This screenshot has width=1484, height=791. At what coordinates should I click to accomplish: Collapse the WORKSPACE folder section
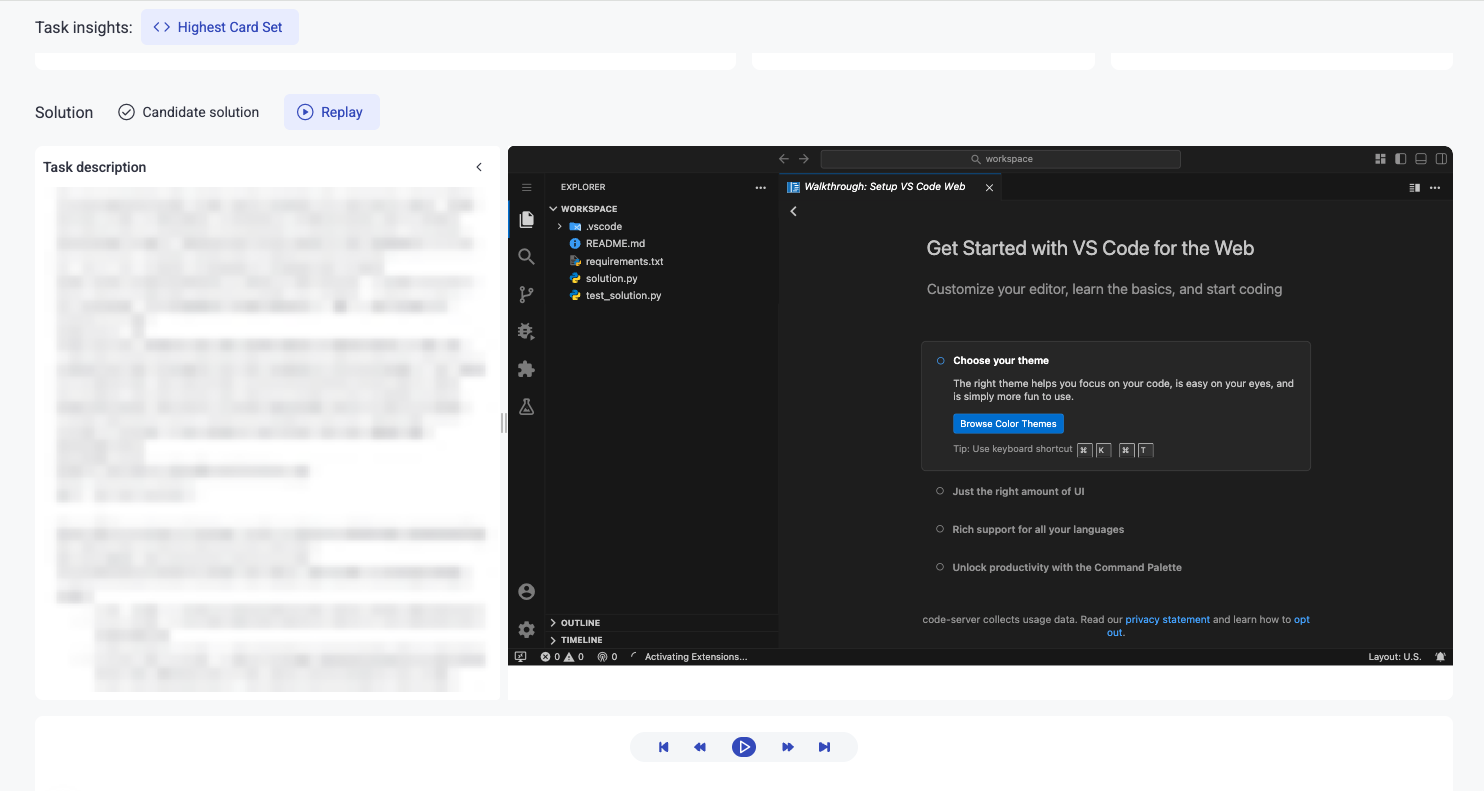tap(661, 209)
